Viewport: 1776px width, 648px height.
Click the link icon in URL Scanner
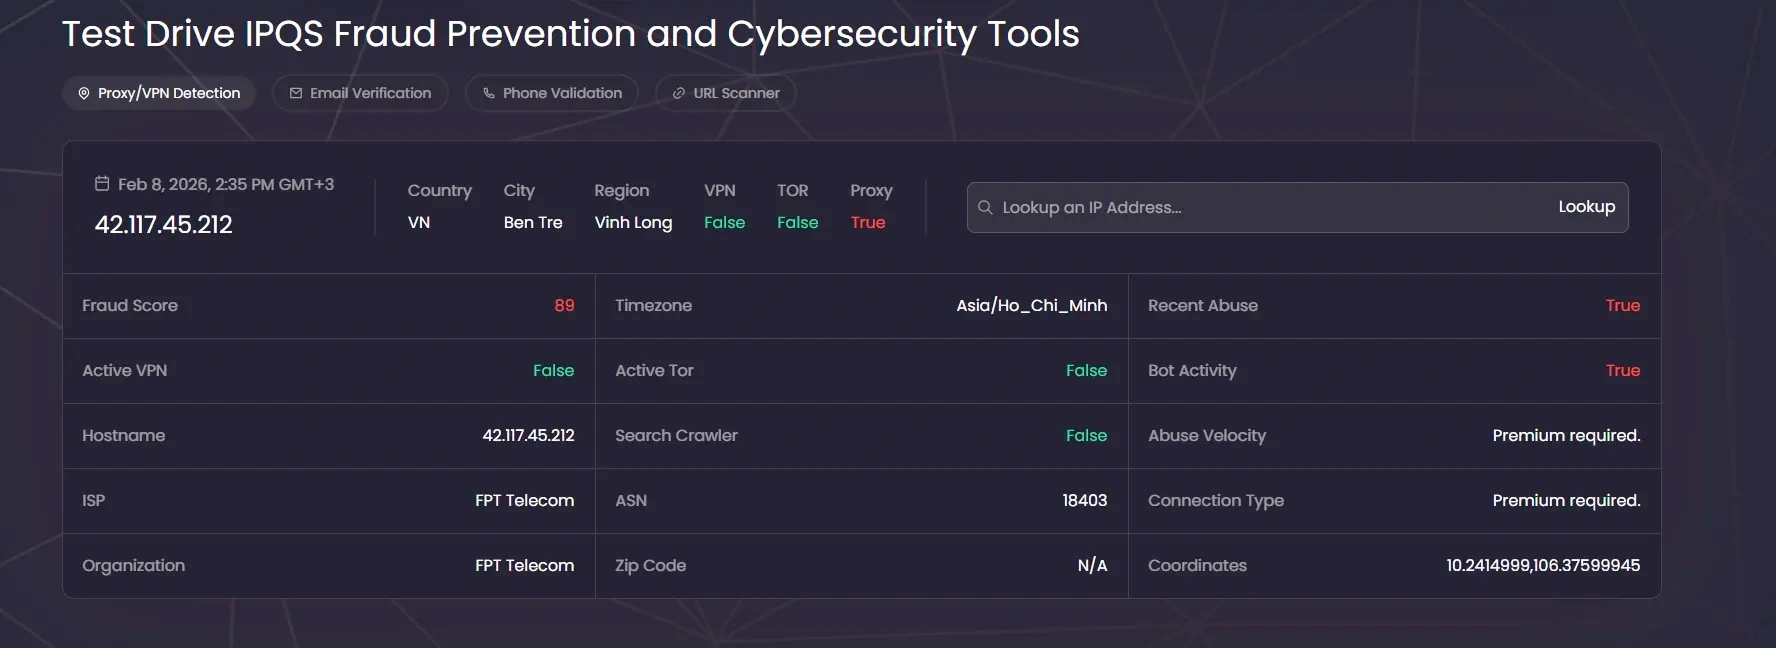[x=679, y=93]
